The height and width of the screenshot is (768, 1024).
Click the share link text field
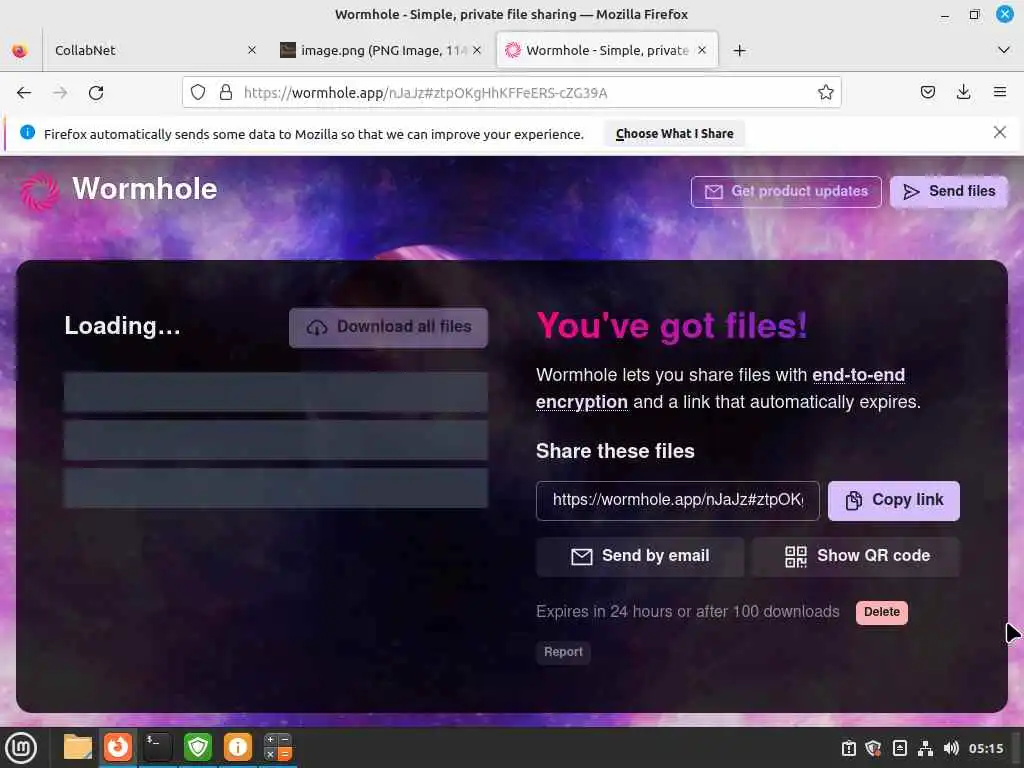pyautogui.click(x=677, y=500)
